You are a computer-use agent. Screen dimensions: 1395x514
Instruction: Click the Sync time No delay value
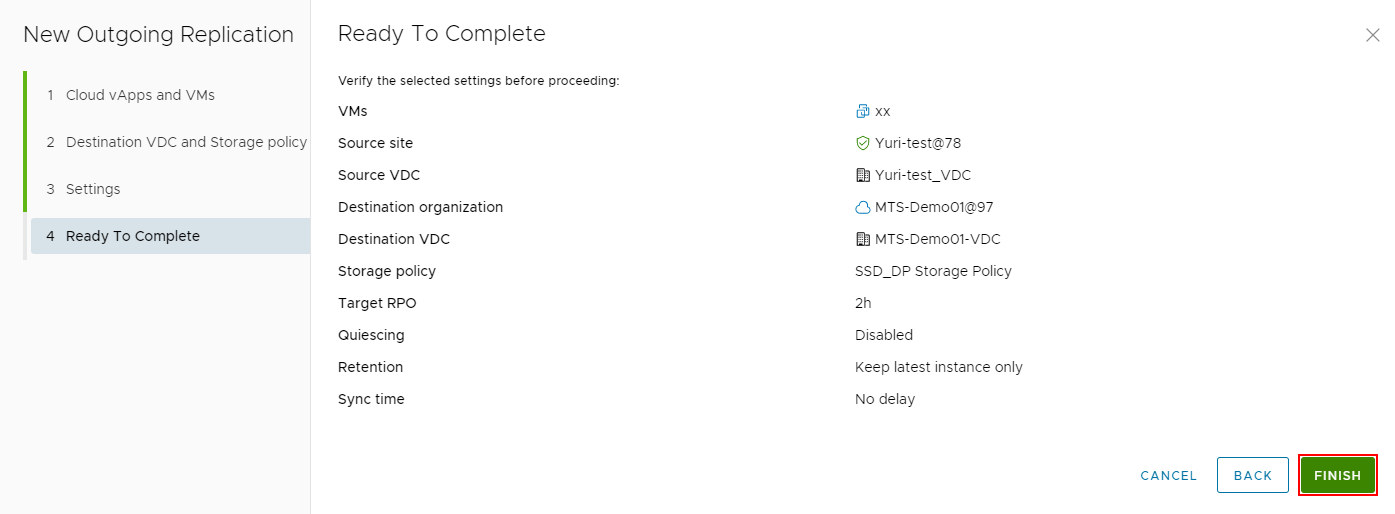(x=885, y=399)
